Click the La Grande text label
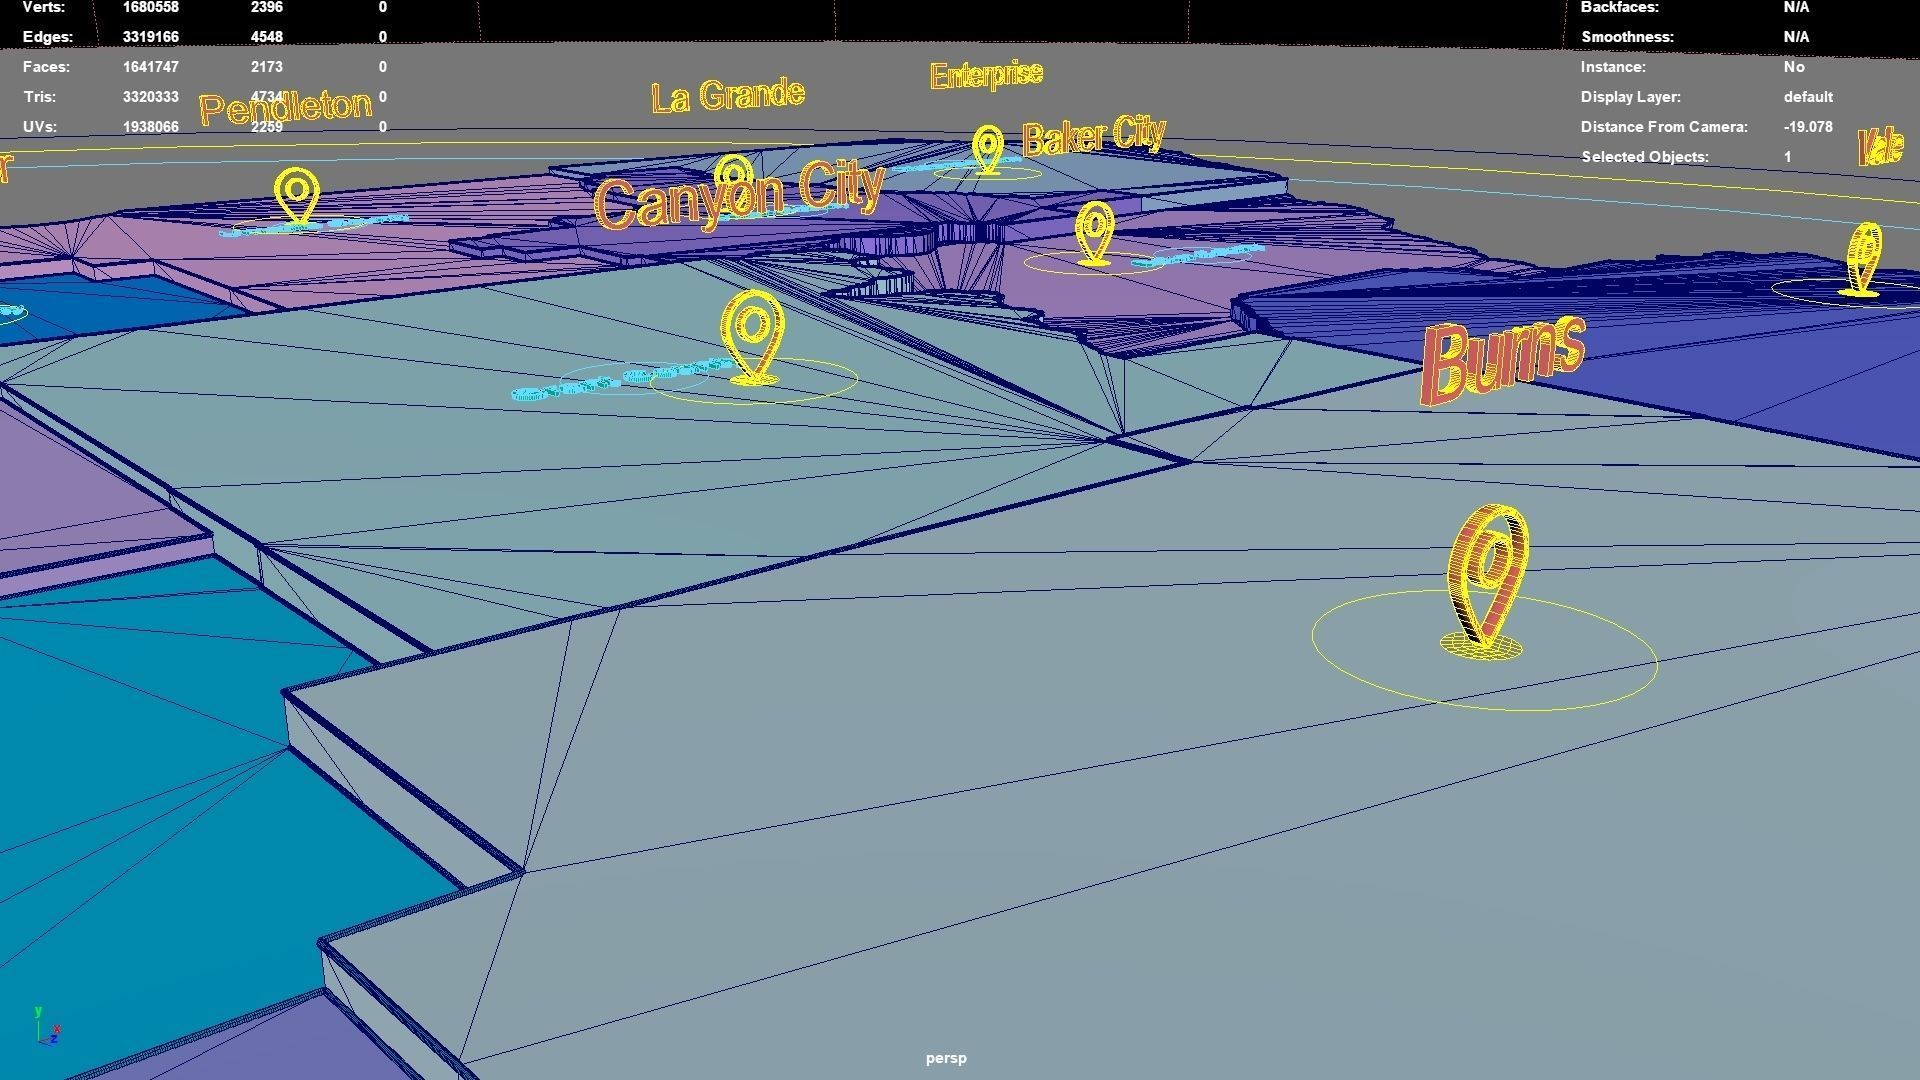The height and width of the screenshot is (1080, 1920). 727,95
